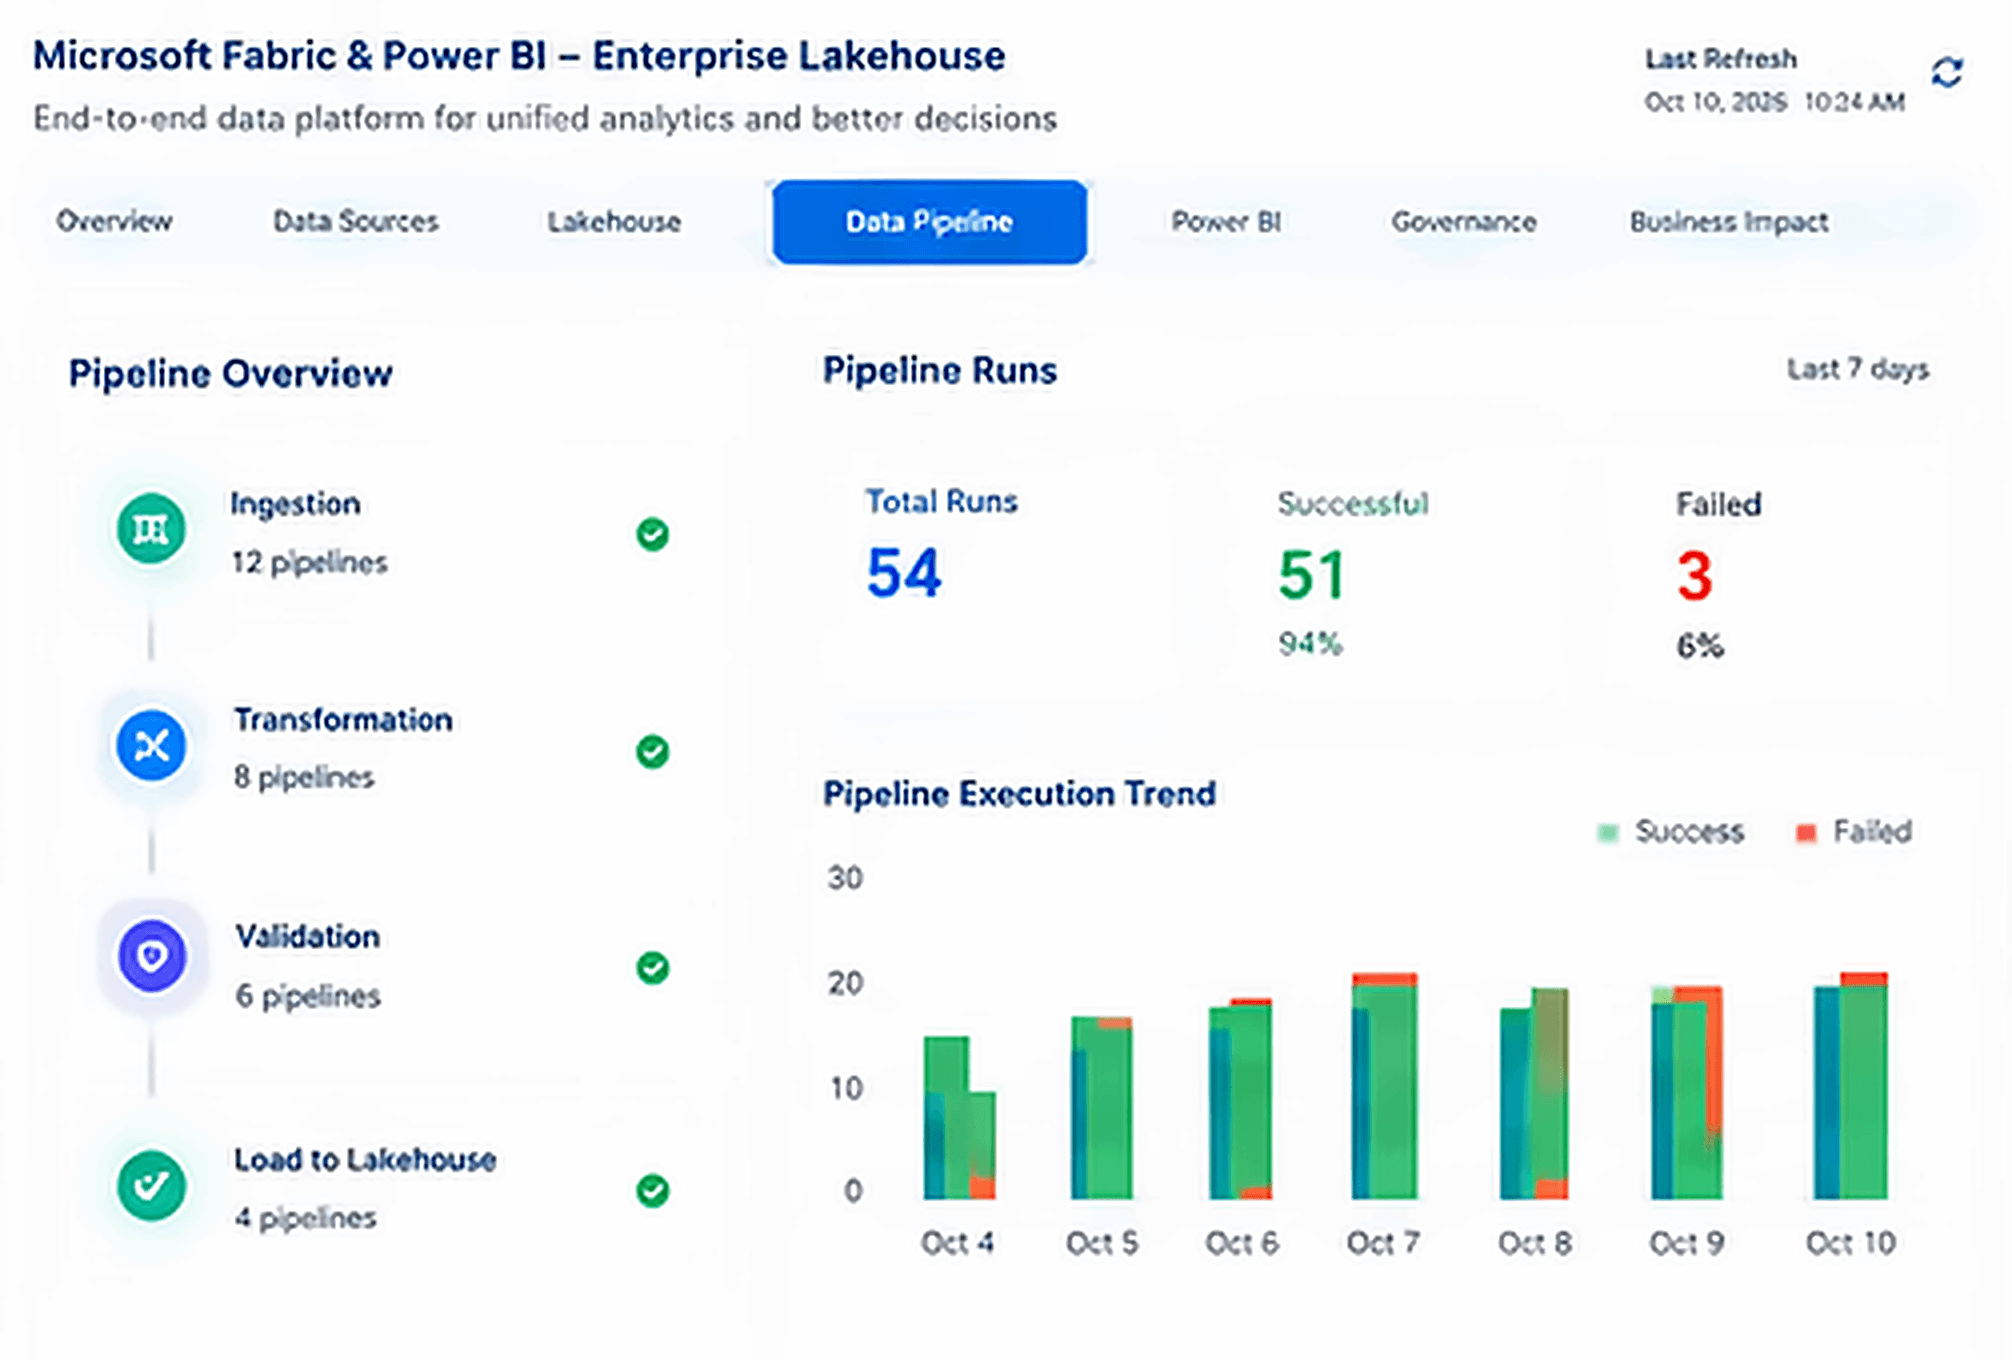The width and height of the screenshot is (2012, 1360).
Task: Go to the Governance tab
Action: click(x=1464, y=221)
